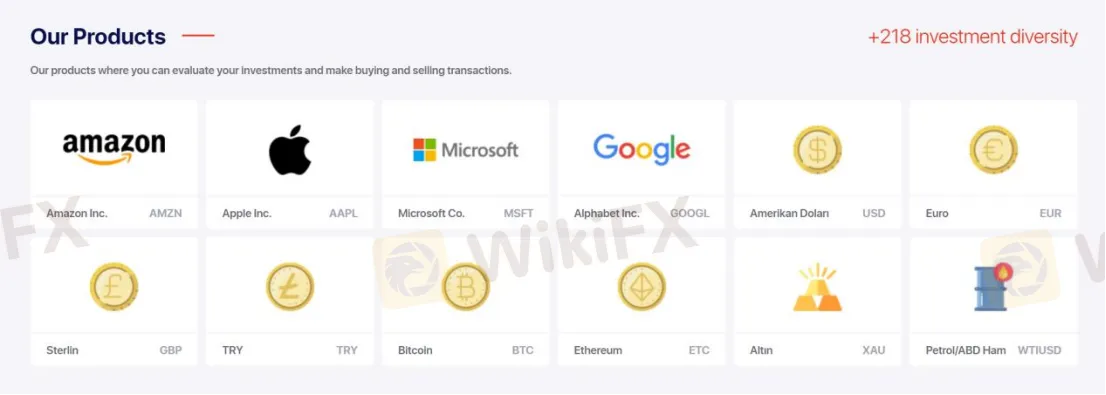Open the +218 investment diversity link
Viewport: 1106px width, 395px height.
coord(973,37)
